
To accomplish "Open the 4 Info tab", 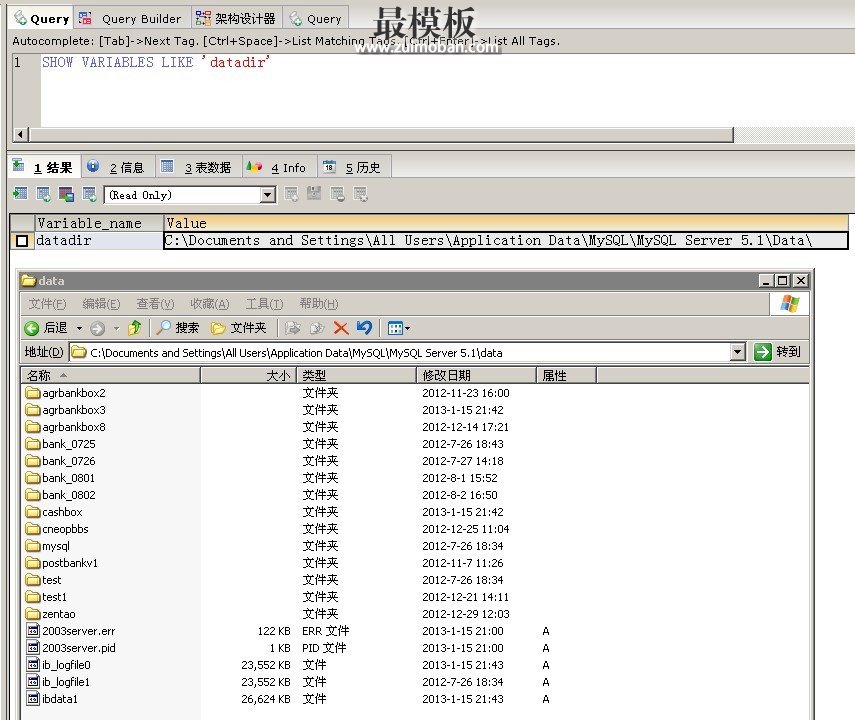I will [279, 167].
